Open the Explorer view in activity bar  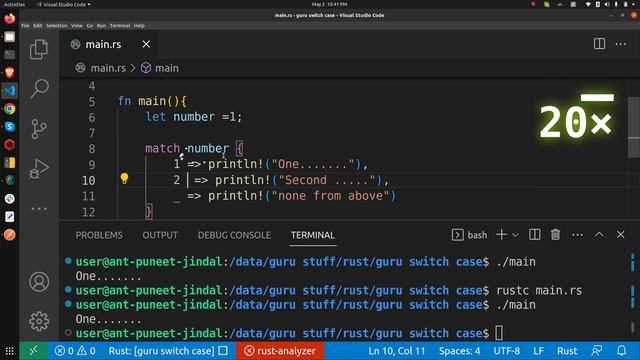point(39,49)
